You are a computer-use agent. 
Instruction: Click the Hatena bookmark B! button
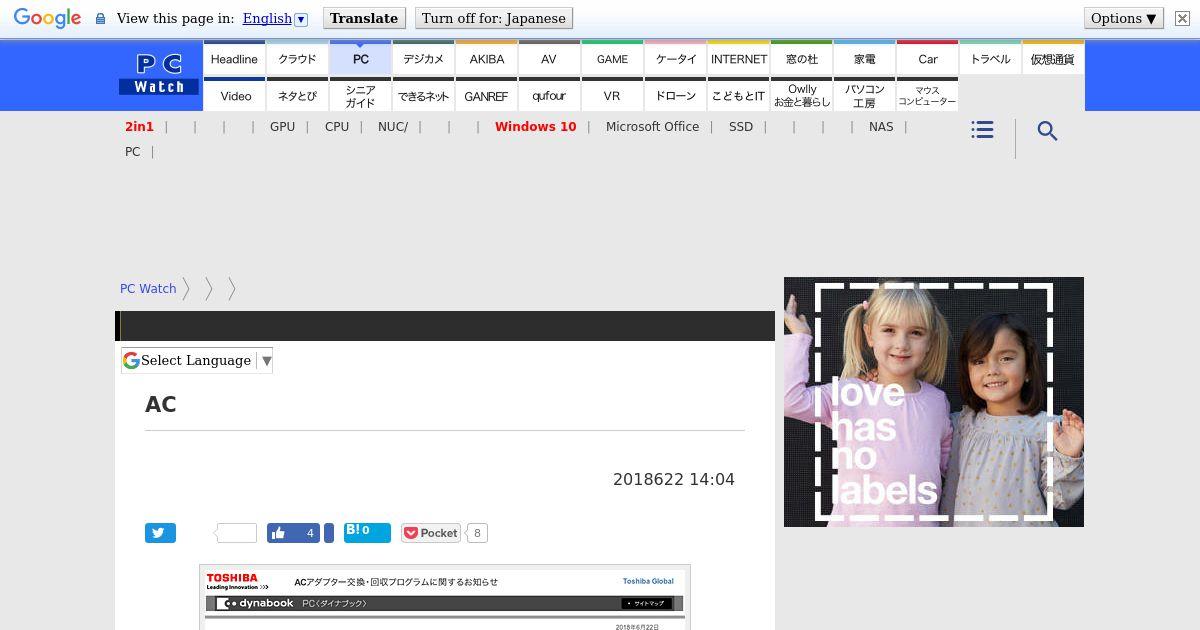click(367, 532)
